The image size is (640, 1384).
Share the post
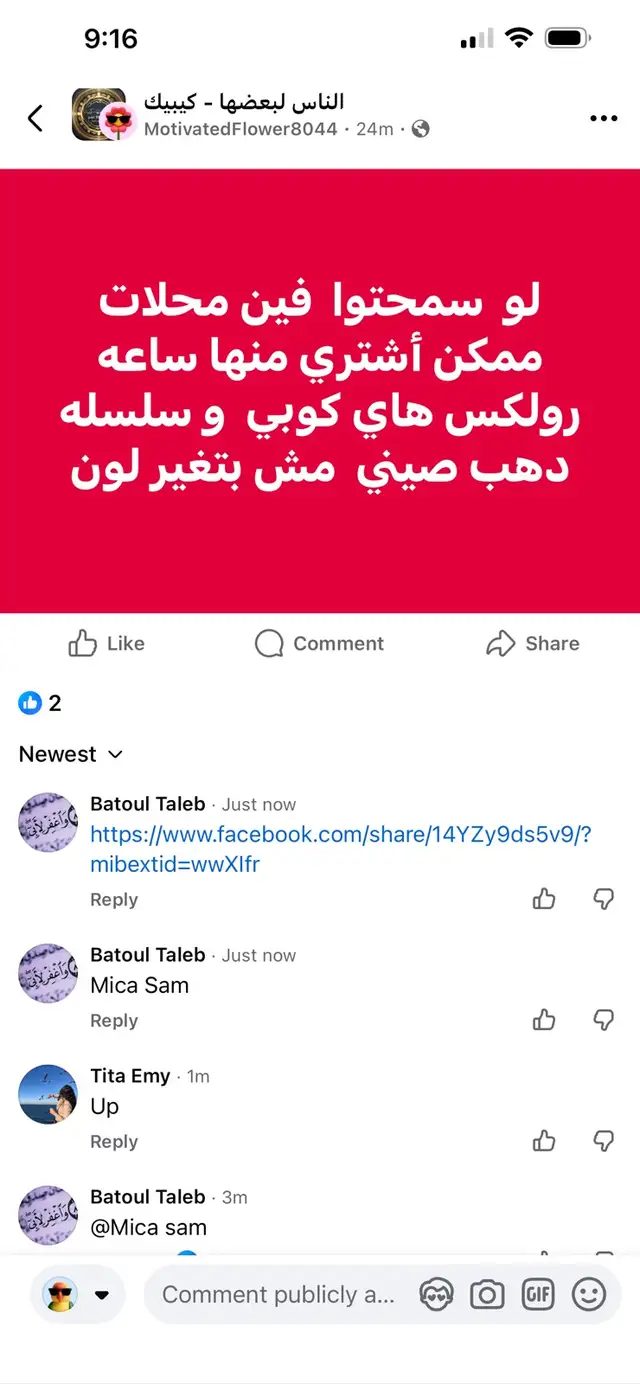[532, 643]
